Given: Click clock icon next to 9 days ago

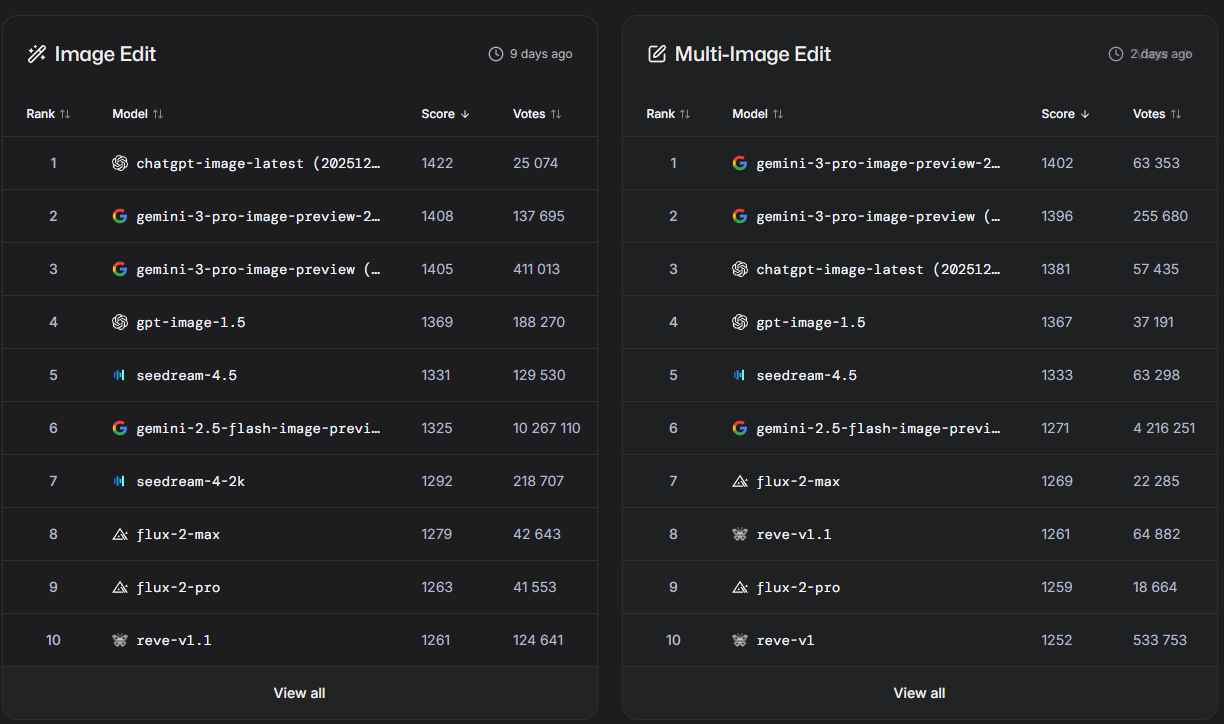Looking at the screenshot, I should 495,54.
